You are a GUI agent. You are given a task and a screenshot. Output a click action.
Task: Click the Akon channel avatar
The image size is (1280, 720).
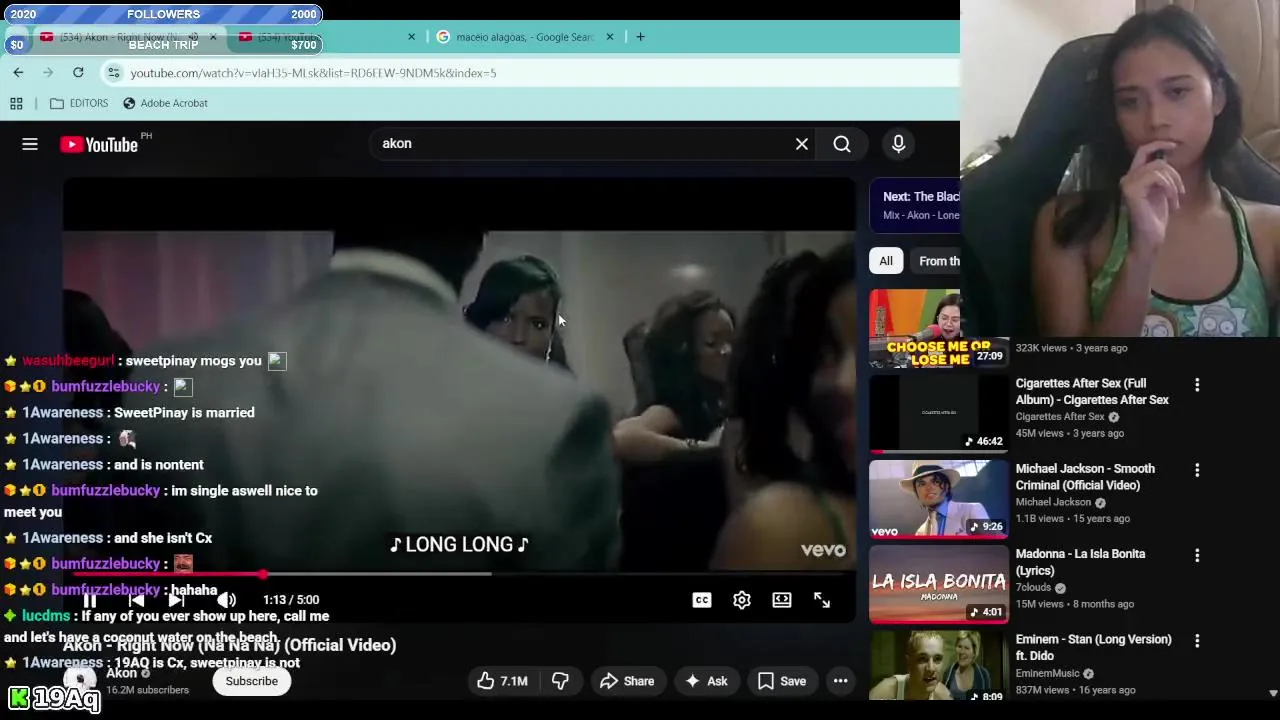tap(80, 680)
